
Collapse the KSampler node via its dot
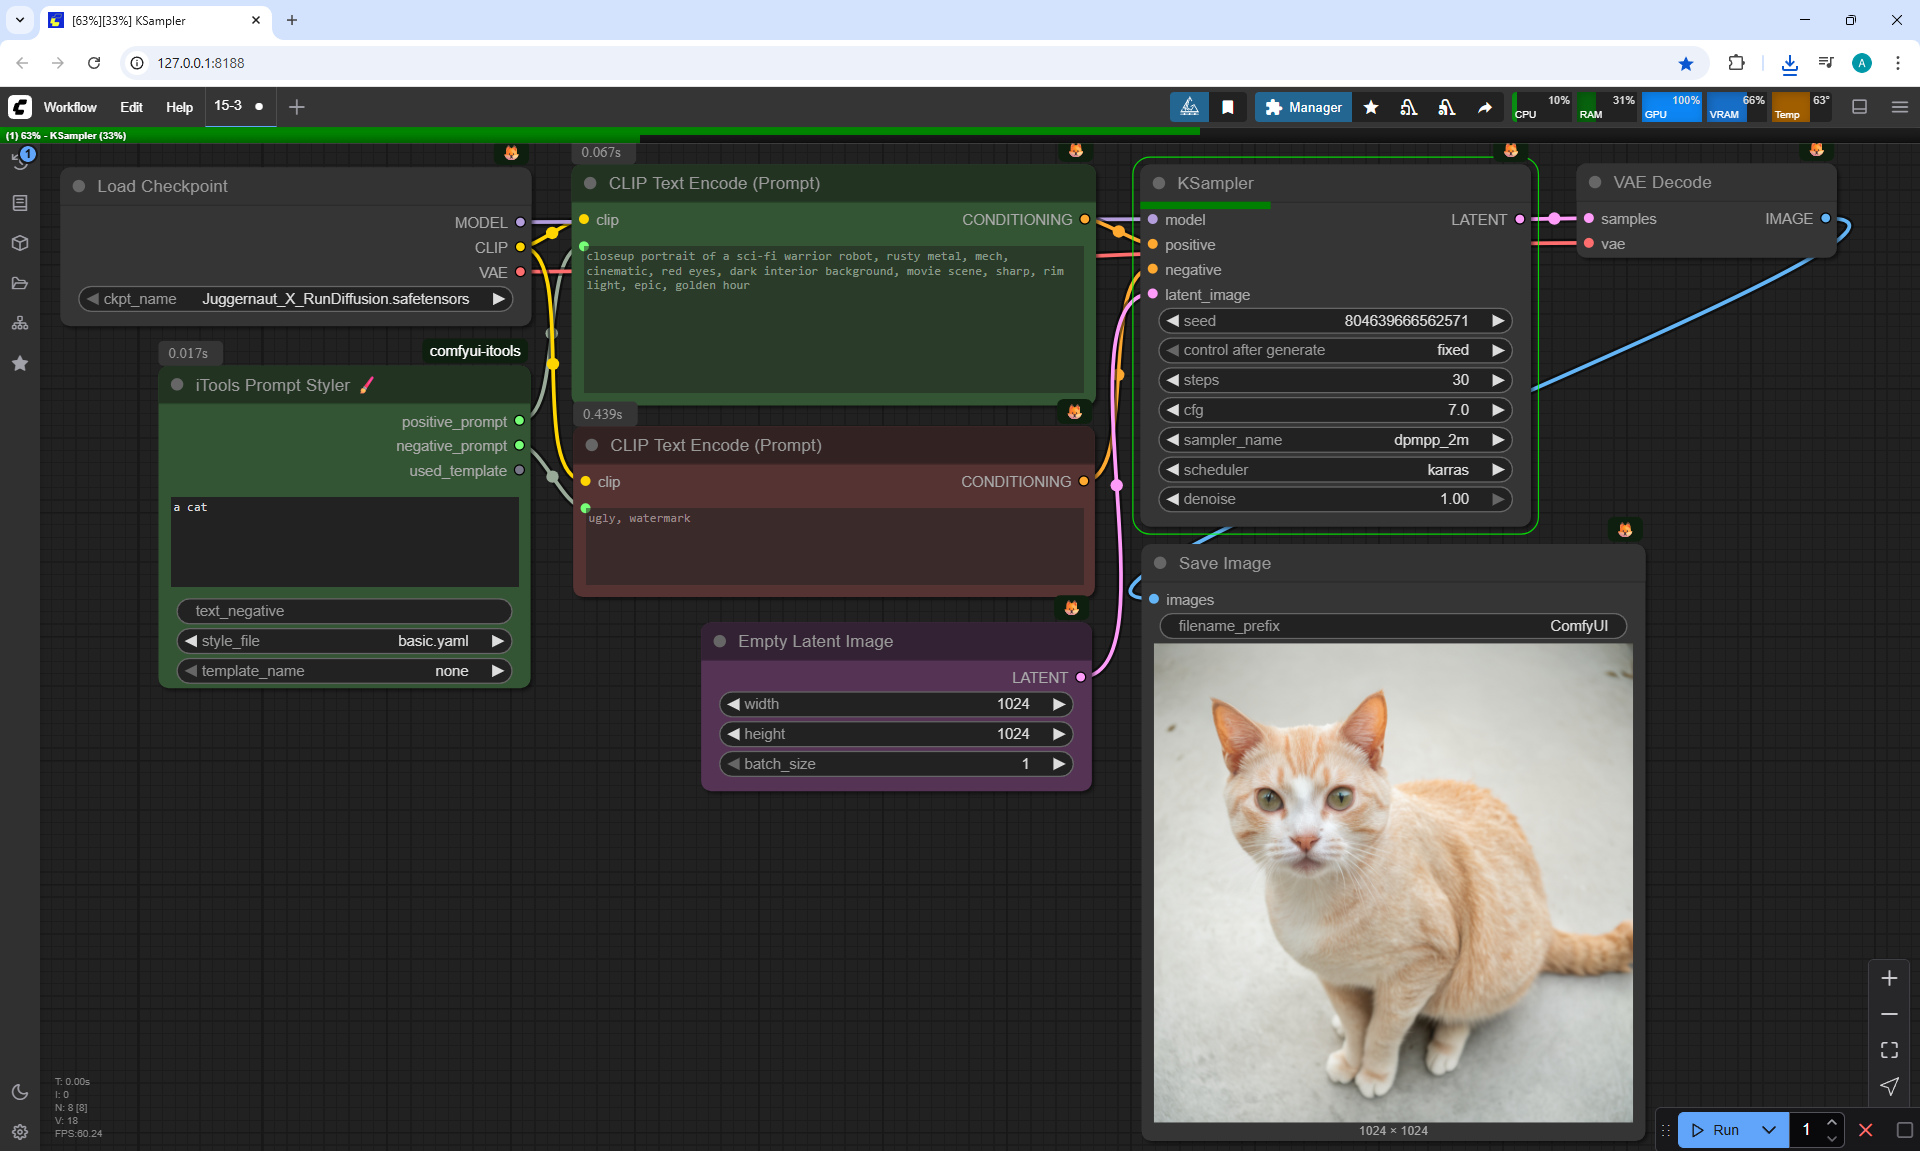click(x=1159, y=183)
